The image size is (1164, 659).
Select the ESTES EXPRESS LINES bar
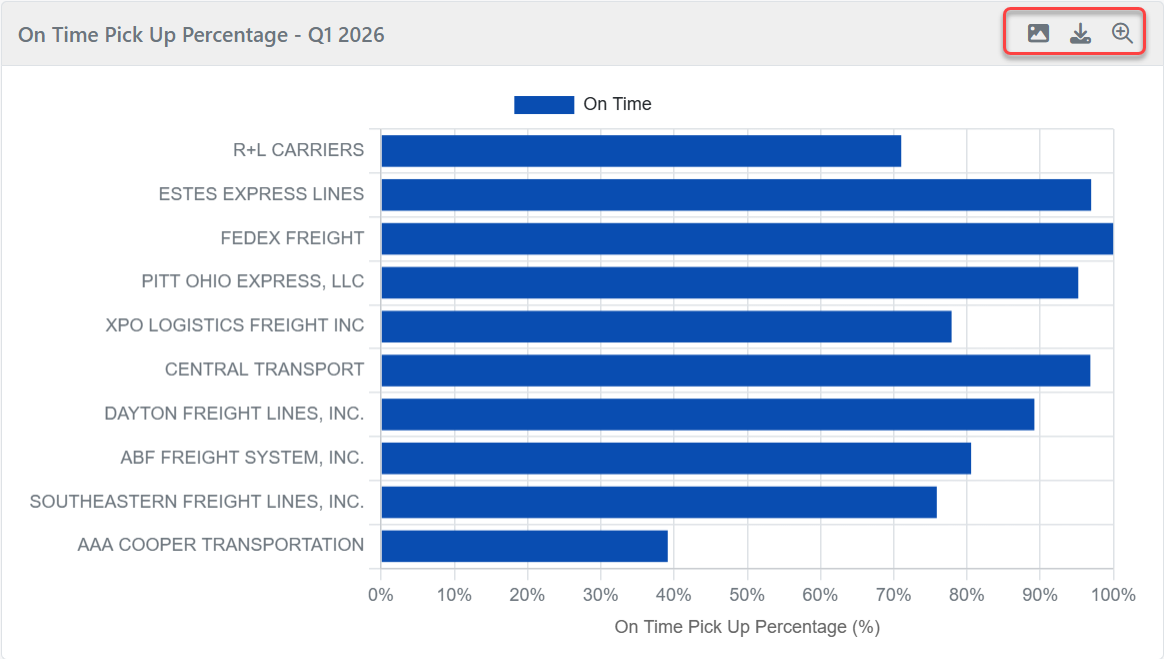[x=735, y=195]
